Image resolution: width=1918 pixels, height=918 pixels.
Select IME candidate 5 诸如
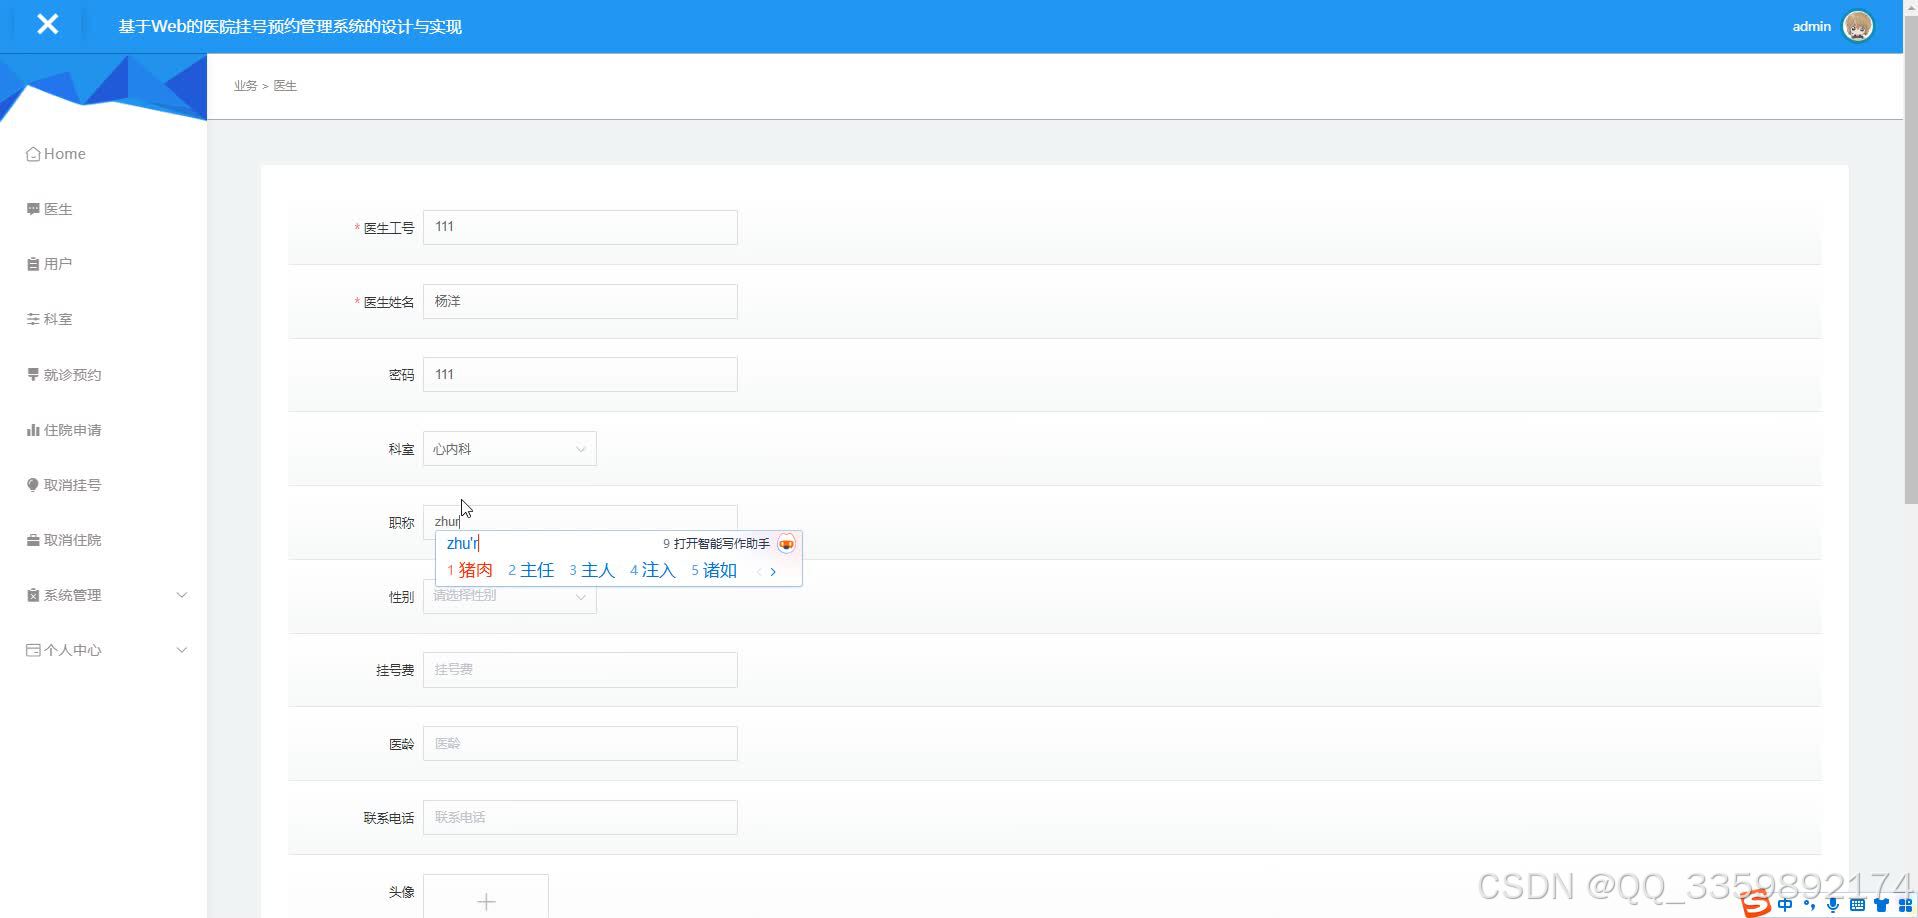click(714, 570)
